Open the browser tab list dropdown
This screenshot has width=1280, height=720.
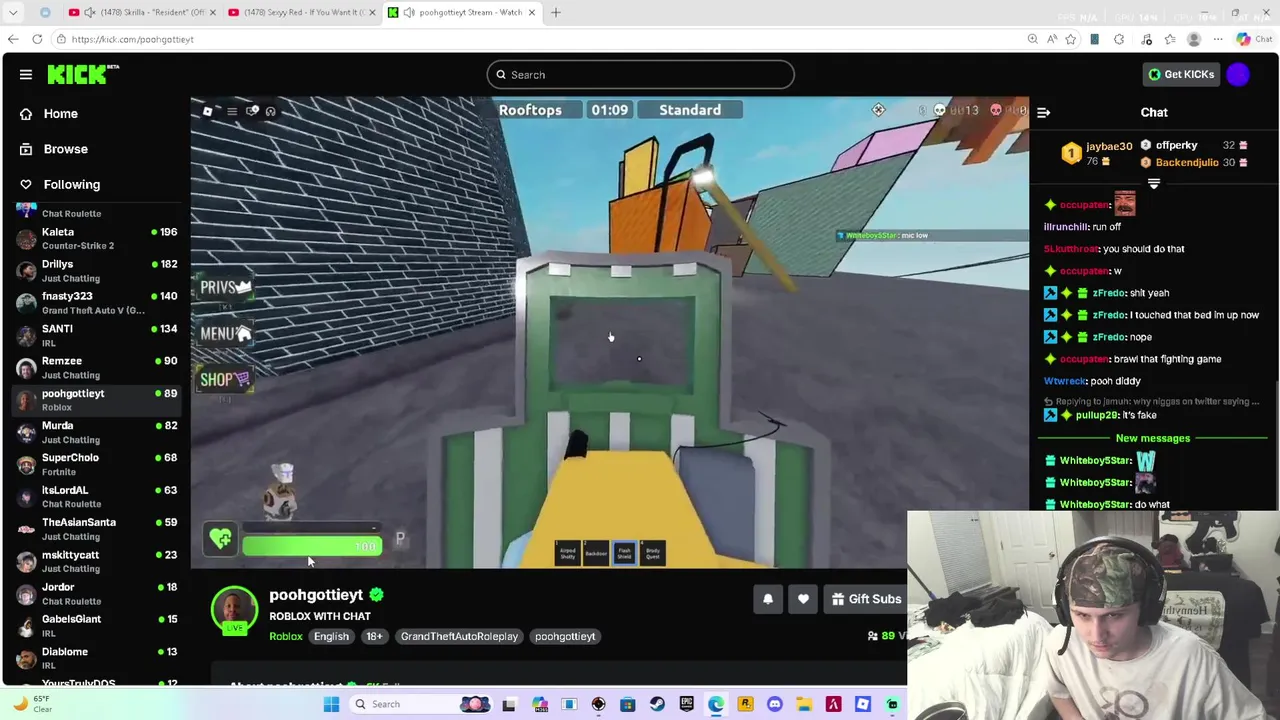13,12
